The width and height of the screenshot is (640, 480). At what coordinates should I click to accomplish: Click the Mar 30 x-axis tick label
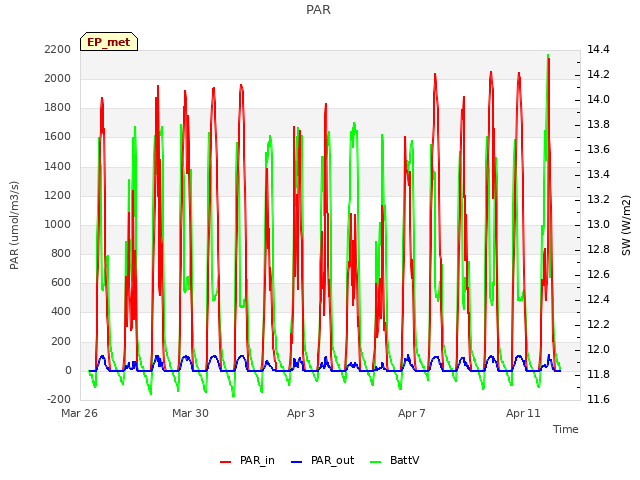click(190, 413)
